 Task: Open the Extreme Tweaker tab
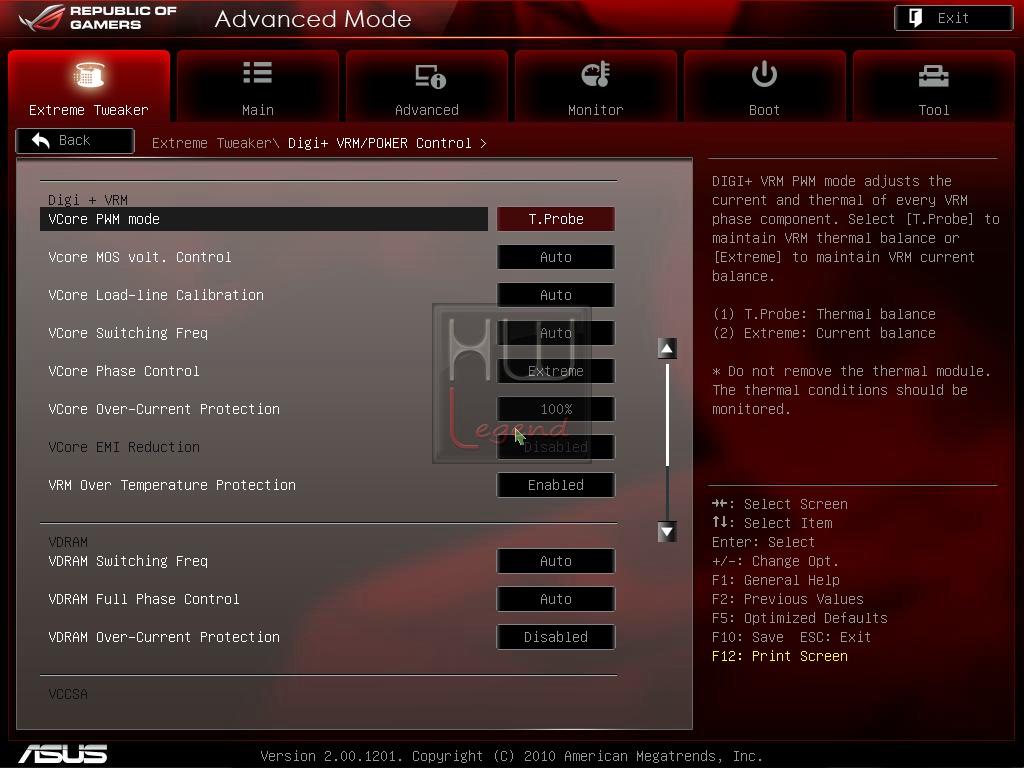point(89,86)
